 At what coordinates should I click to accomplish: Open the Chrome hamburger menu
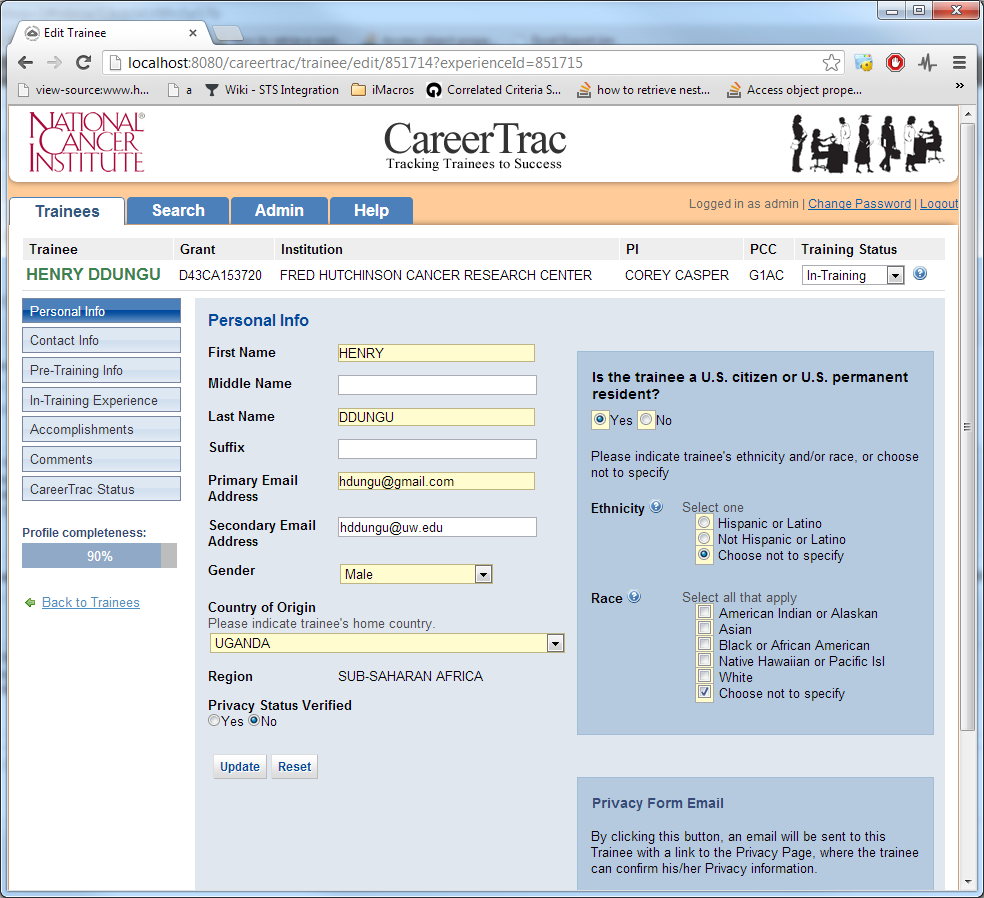click(959, 63)
